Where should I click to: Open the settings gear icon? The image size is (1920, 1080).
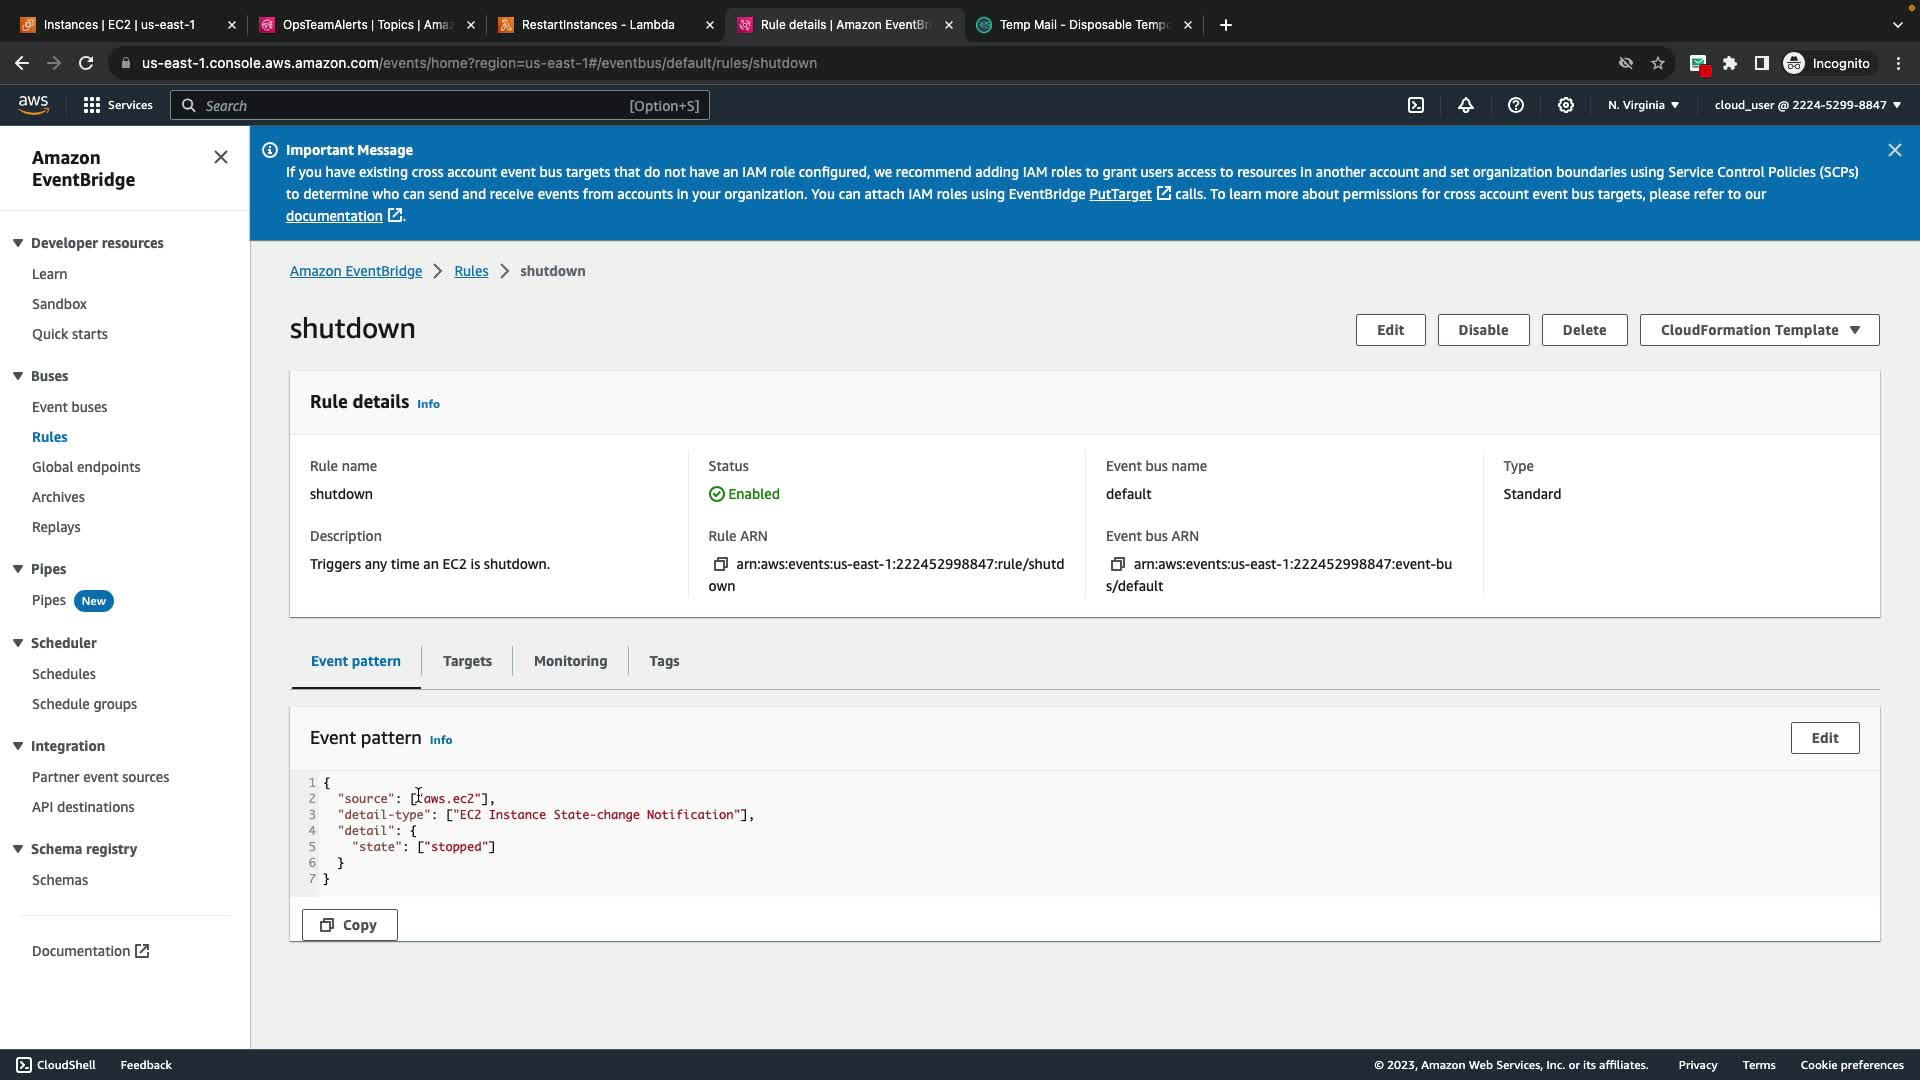1566,105
